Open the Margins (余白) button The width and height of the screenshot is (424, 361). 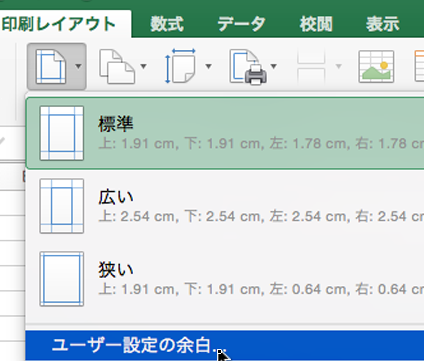pyautogui.click(x=57, y=66)
